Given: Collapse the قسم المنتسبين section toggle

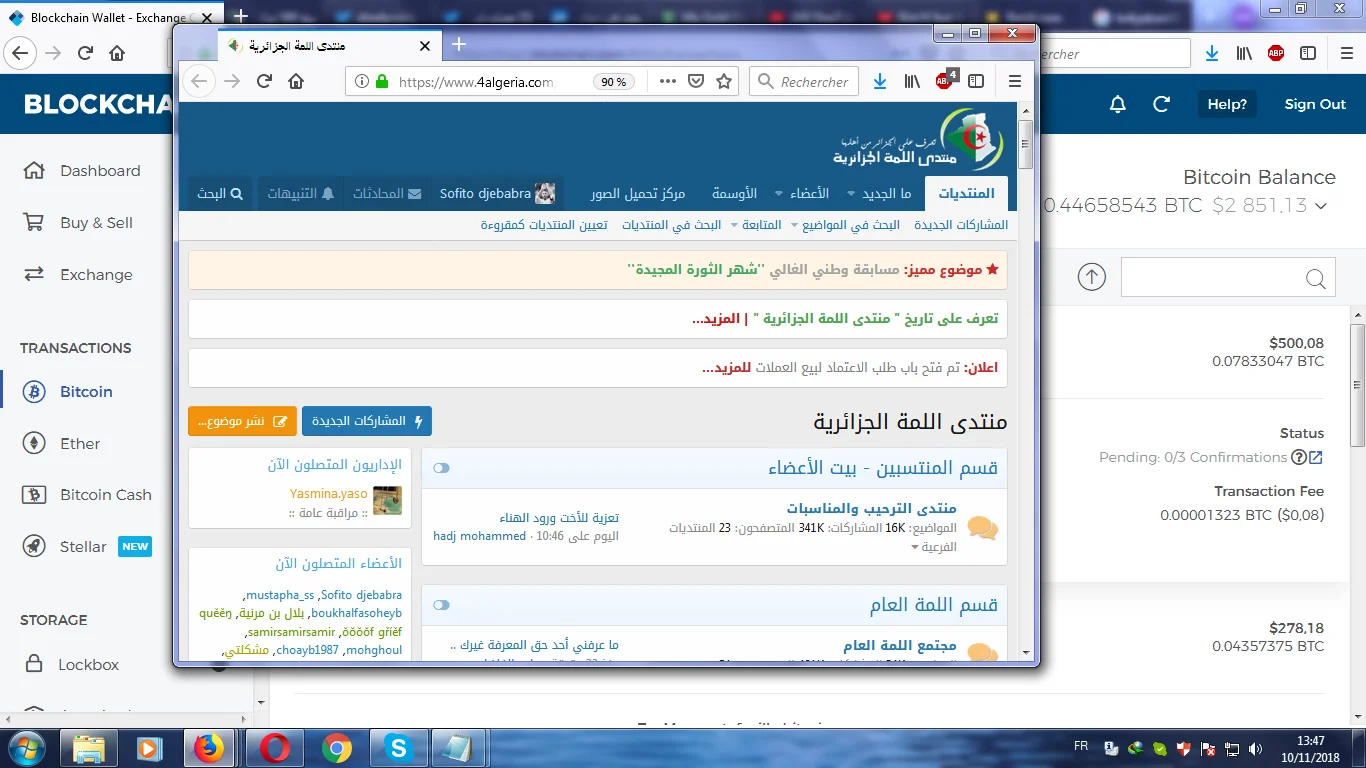Looking at the screenshot, I should pos(442,468).
